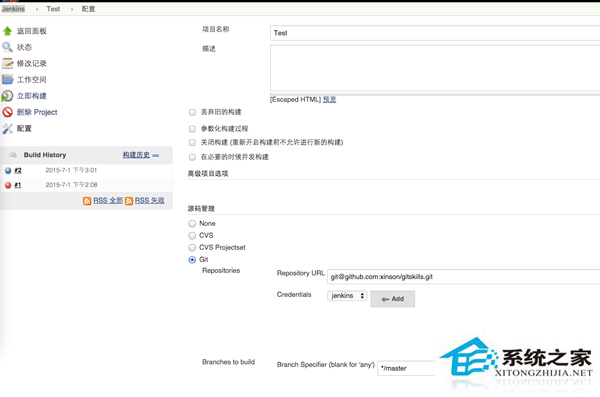Select the CVS radio button
This screenshot has width=600, height=397.
[x=192, y=235]
